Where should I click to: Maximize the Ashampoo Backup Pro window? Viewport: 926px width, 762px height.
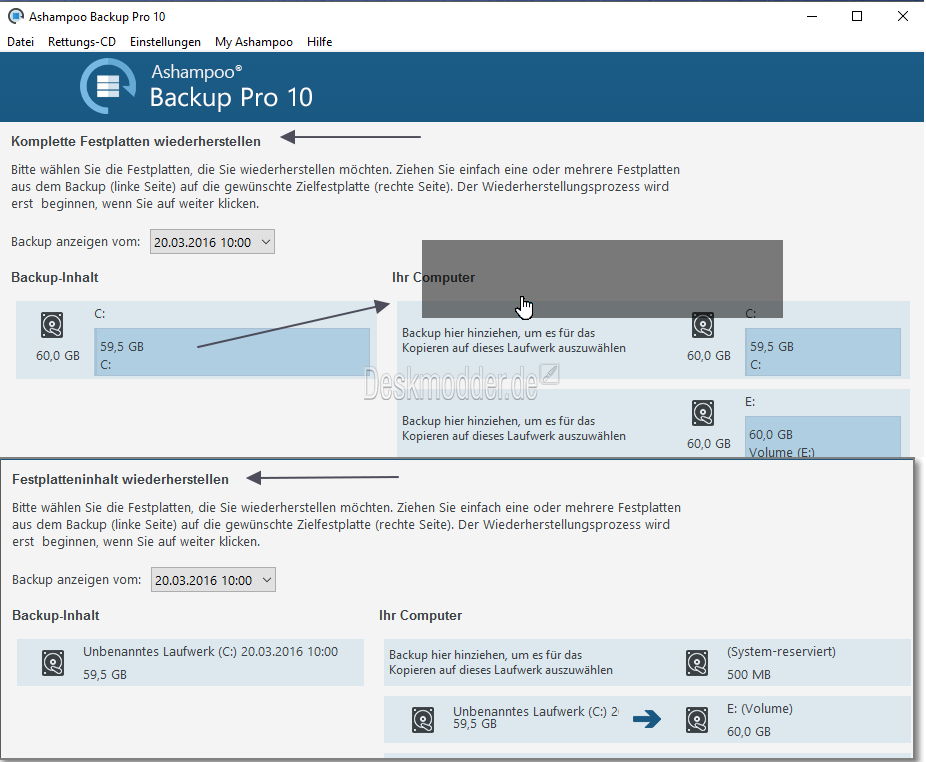(857, 17)
